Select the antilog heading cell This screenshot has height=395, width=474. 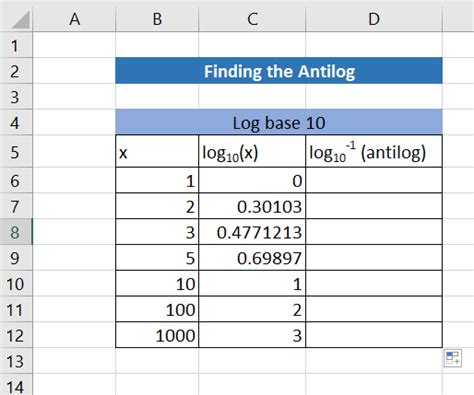(374, 151)
